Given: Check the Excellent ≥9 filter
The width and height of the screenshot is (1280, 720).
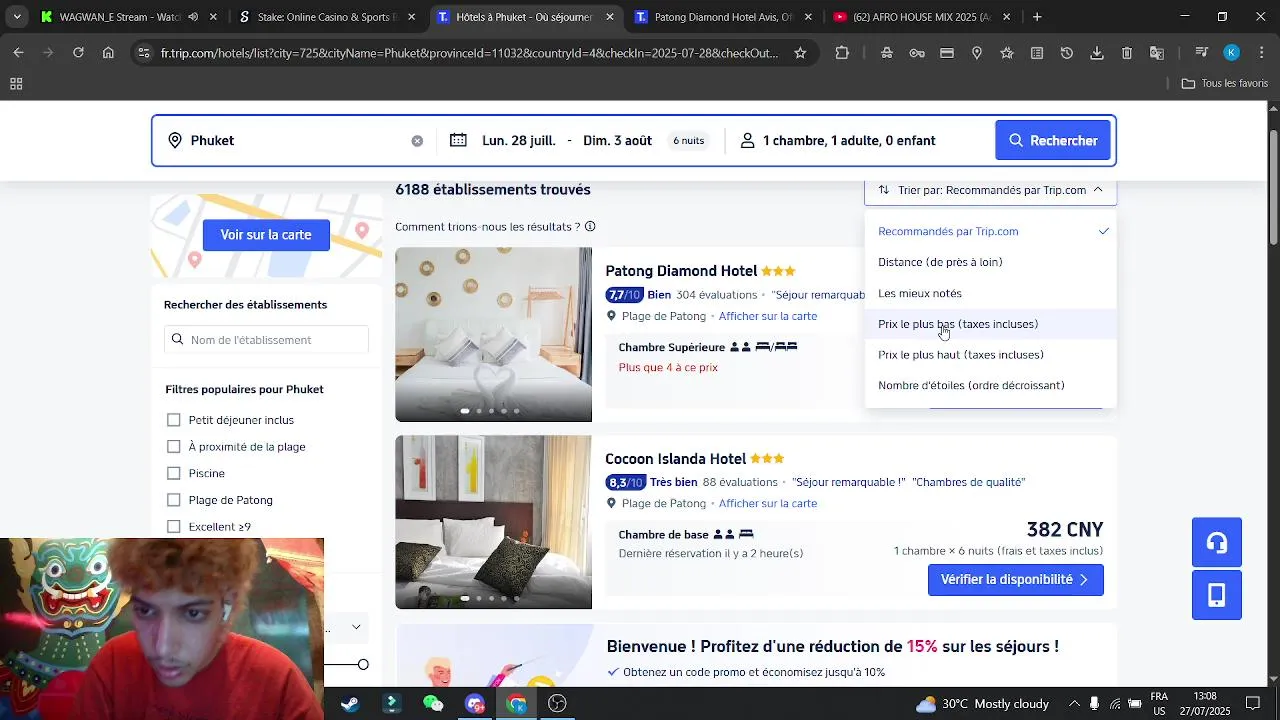Looking at the screenshot, I should [174, 527].
